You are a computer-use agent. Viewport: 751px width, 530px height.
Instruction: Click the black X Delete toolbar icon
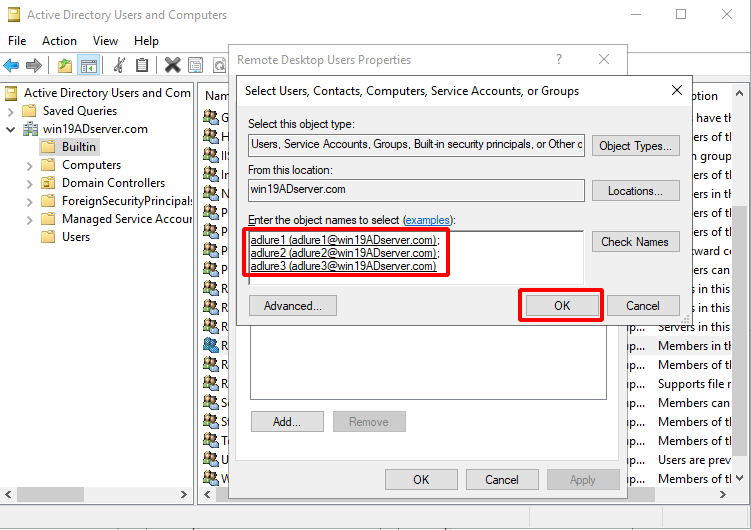point(172,65)
